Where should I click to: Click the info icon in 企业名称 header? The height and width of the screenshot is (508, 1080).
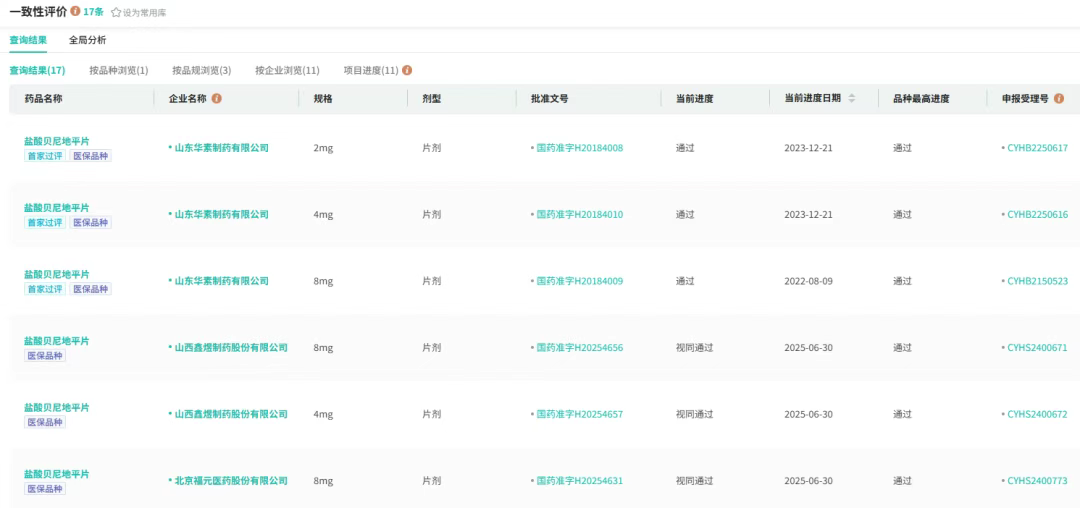217,99
